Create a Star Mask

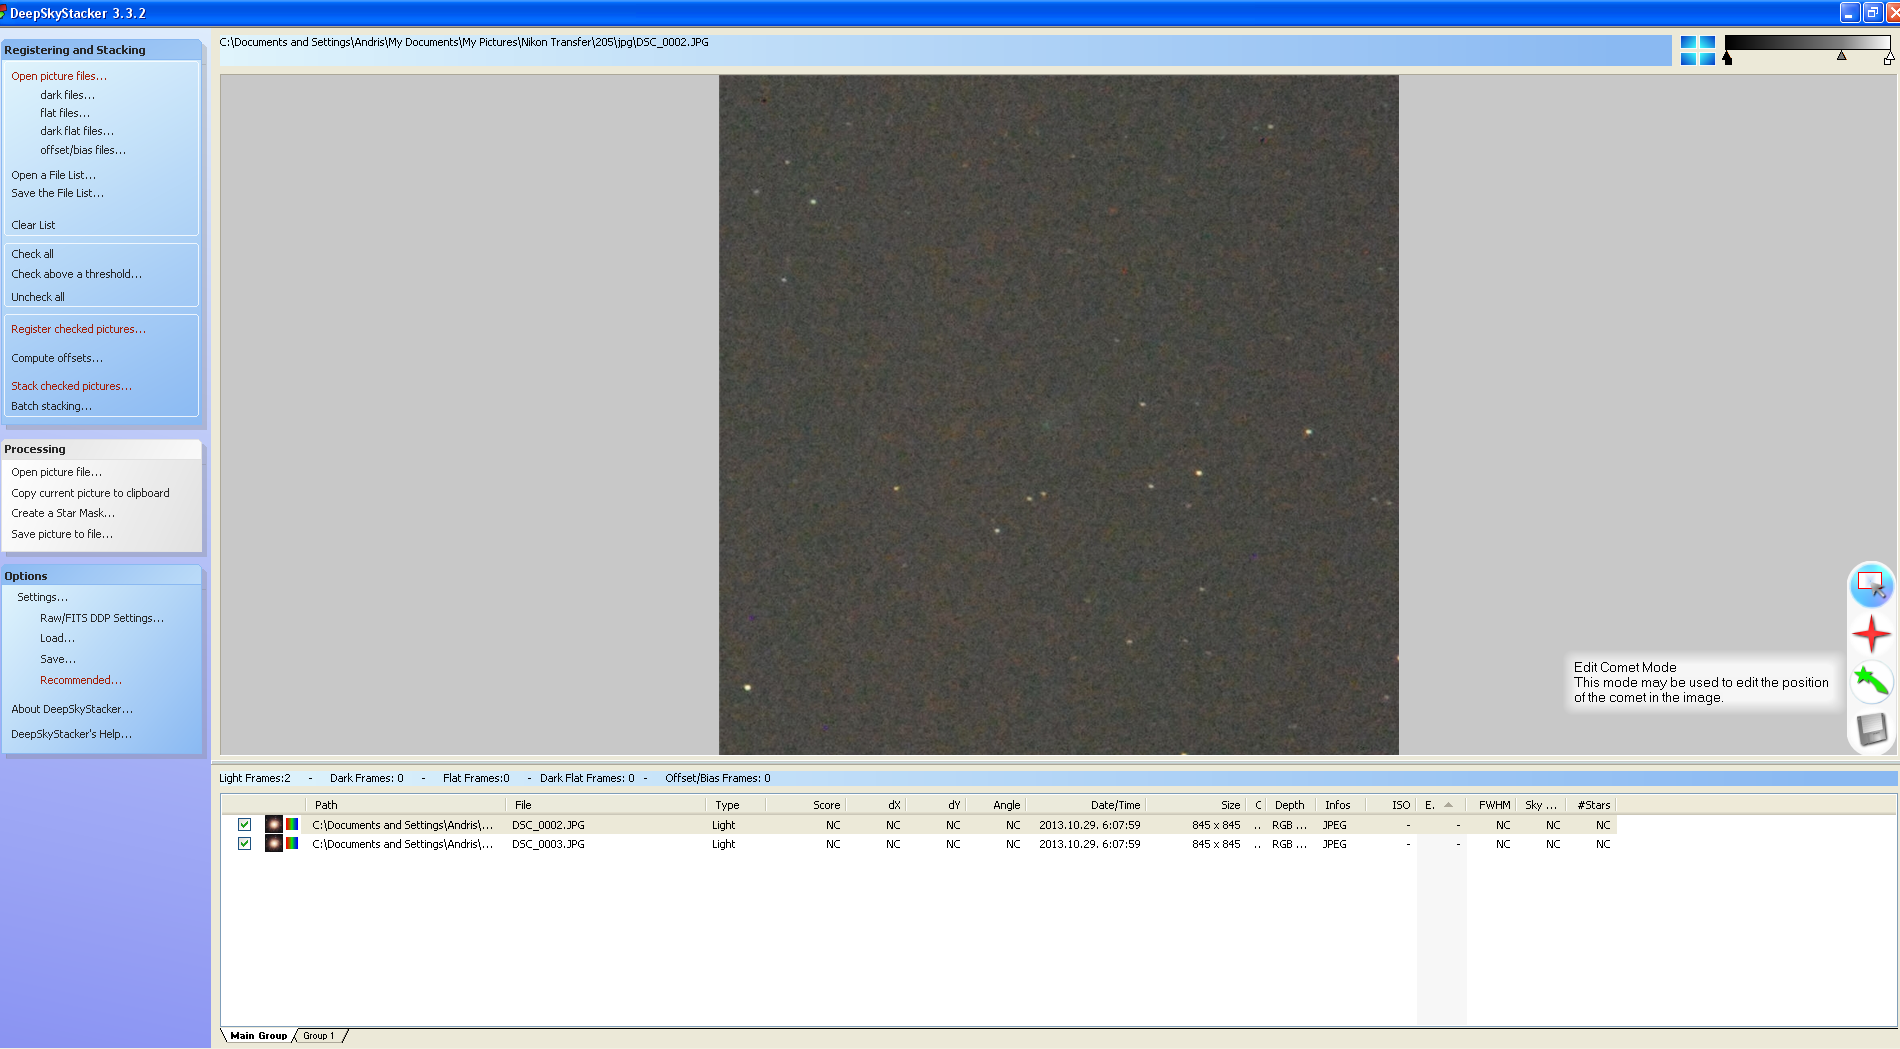point(63,513)
